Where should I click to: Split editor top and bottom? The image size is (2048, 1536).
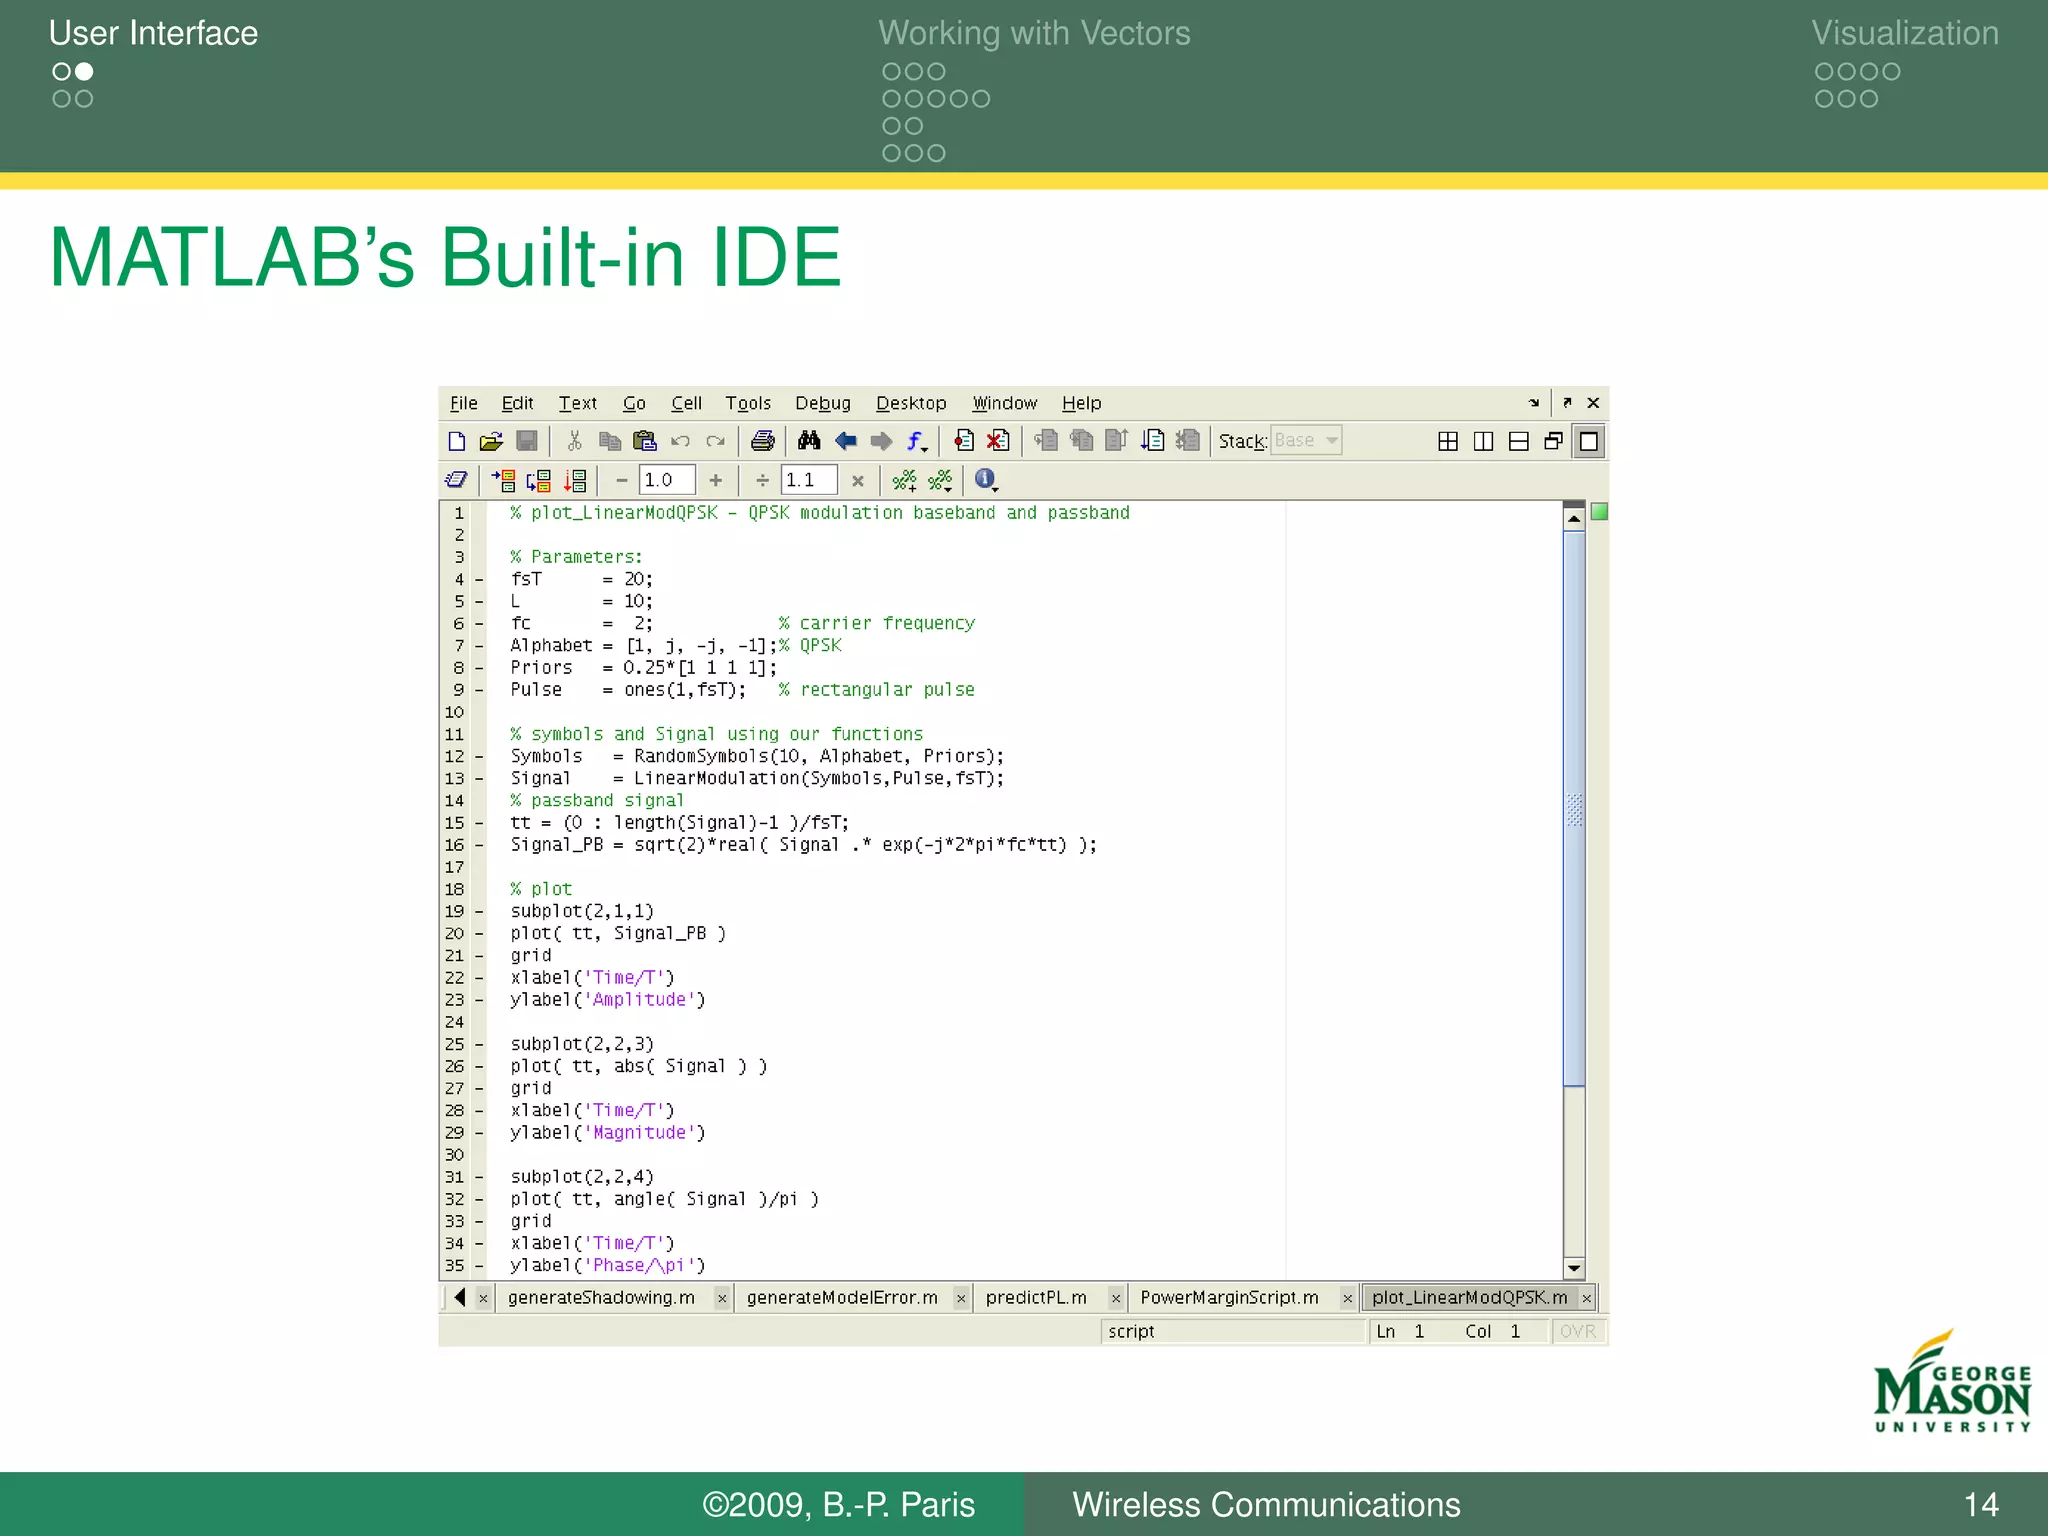click(1518, 441)
